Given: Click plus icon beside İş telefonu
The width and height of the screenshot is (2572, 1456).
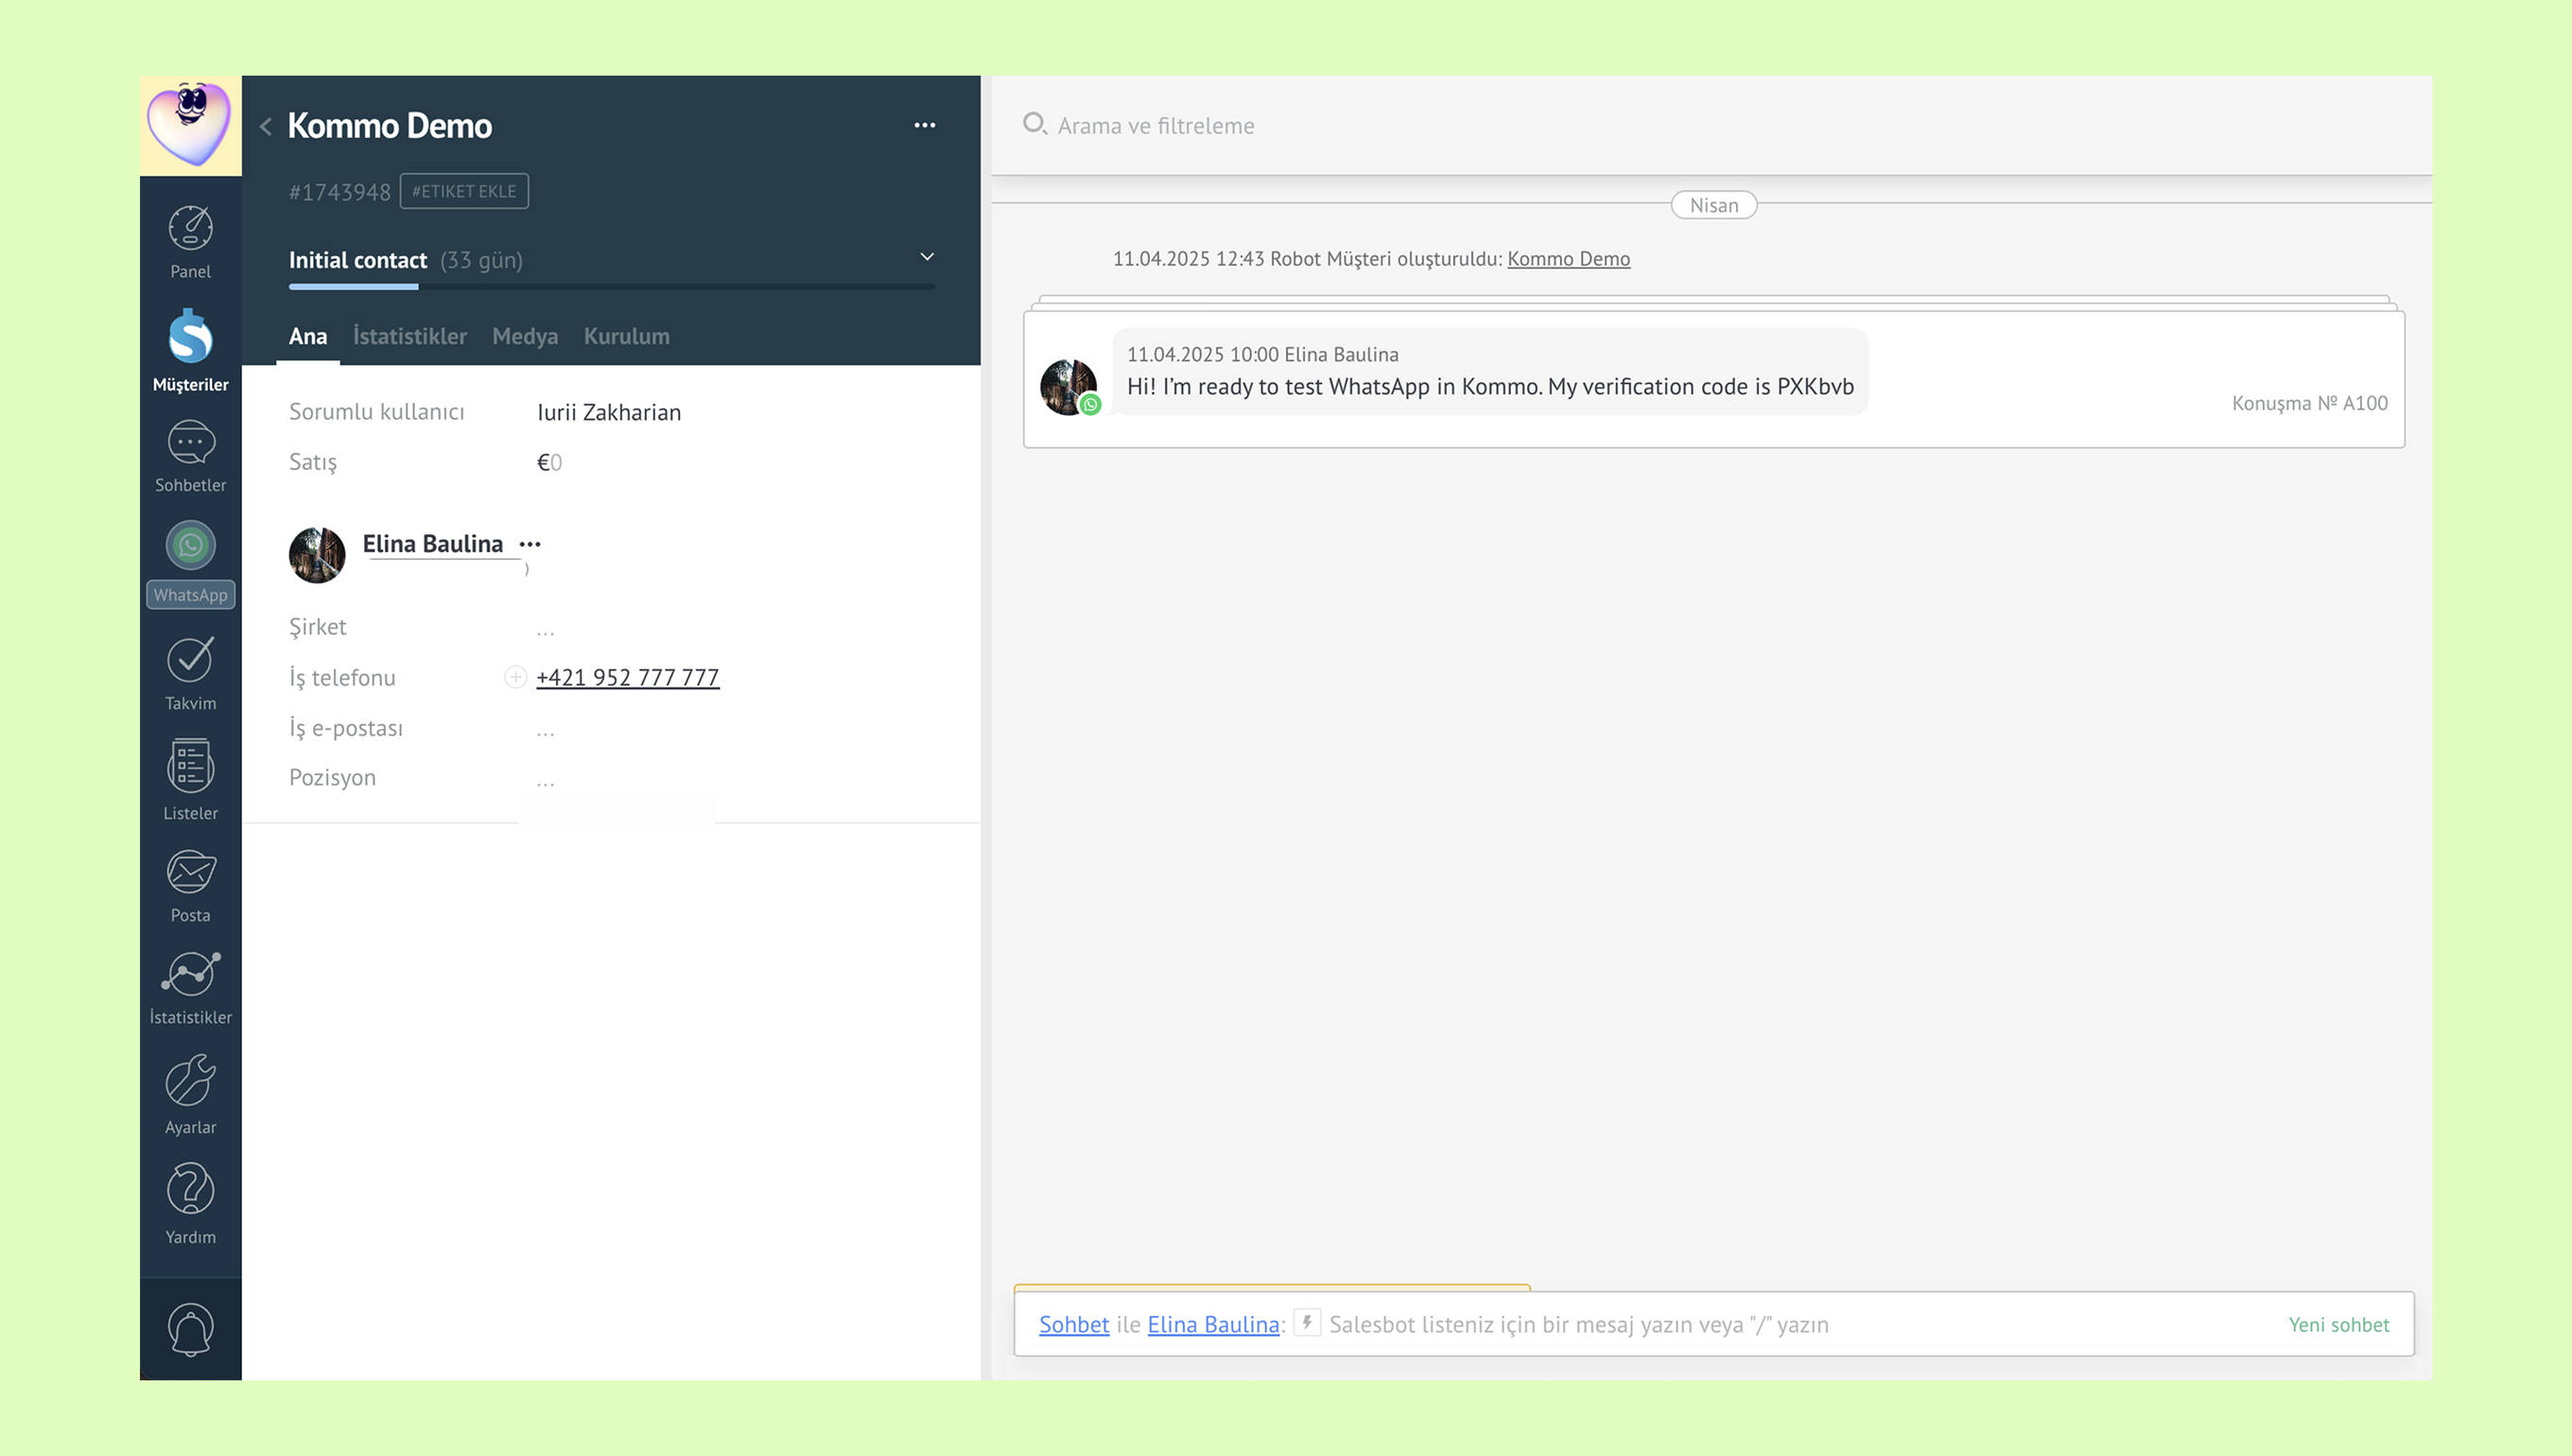Looking at the screenshot, I should point(515,677).
